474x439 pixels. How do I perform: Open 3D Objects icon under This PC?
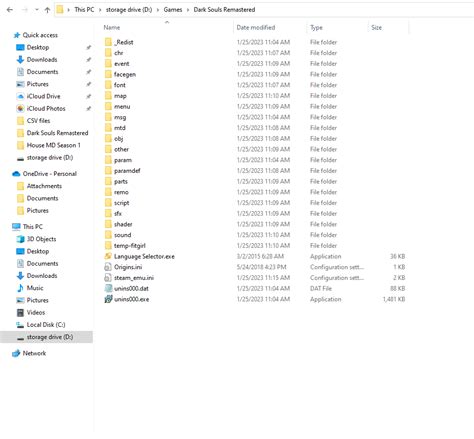pyautogui.click(x=20, y=239)
